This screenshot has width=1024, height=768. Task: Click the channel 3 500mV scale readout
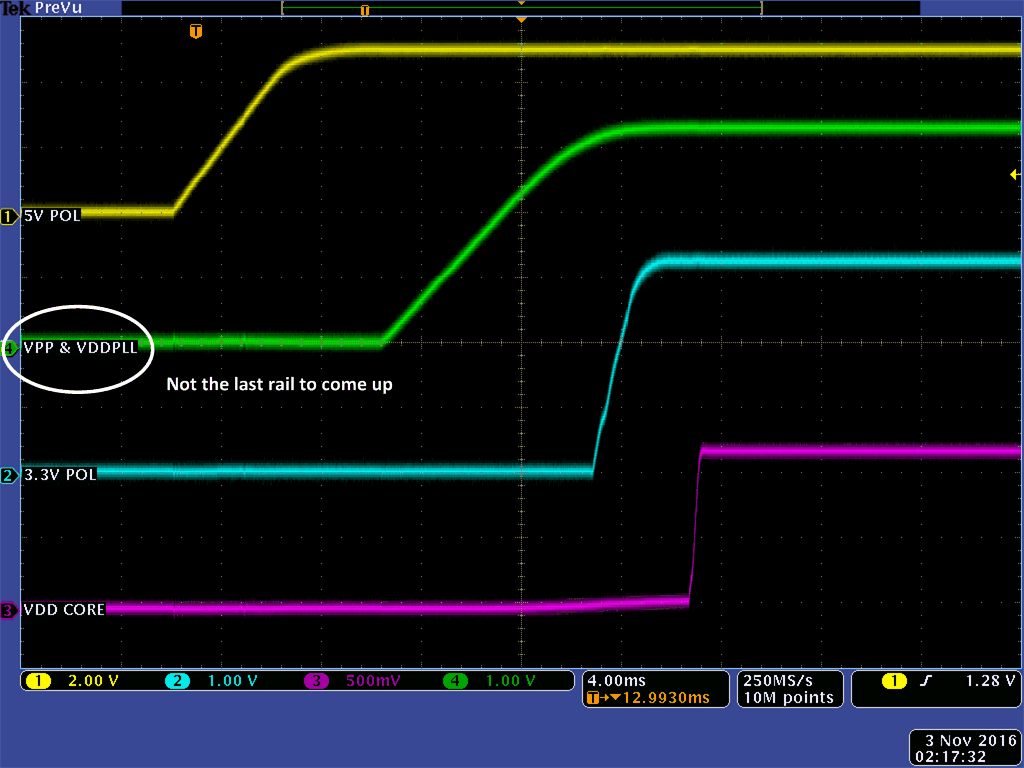point(369,681)
